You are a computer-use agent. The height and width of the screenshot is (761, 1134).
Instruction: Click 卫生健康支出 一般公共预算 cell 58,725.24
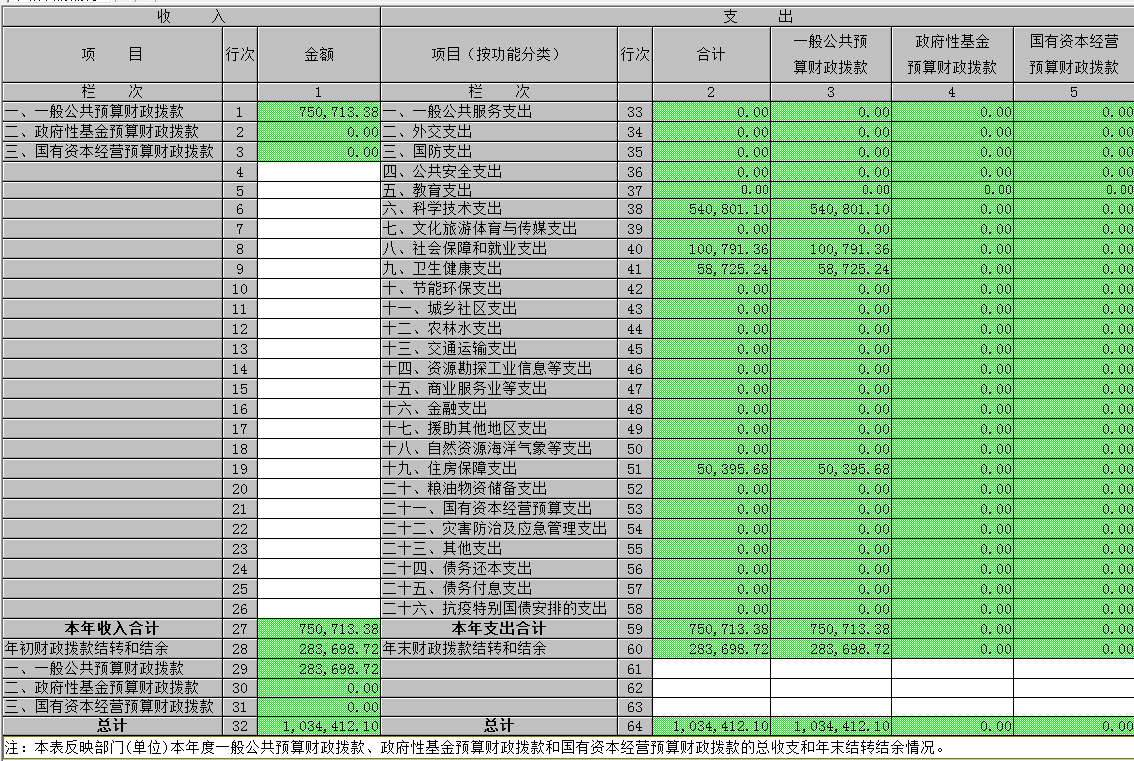830,269
